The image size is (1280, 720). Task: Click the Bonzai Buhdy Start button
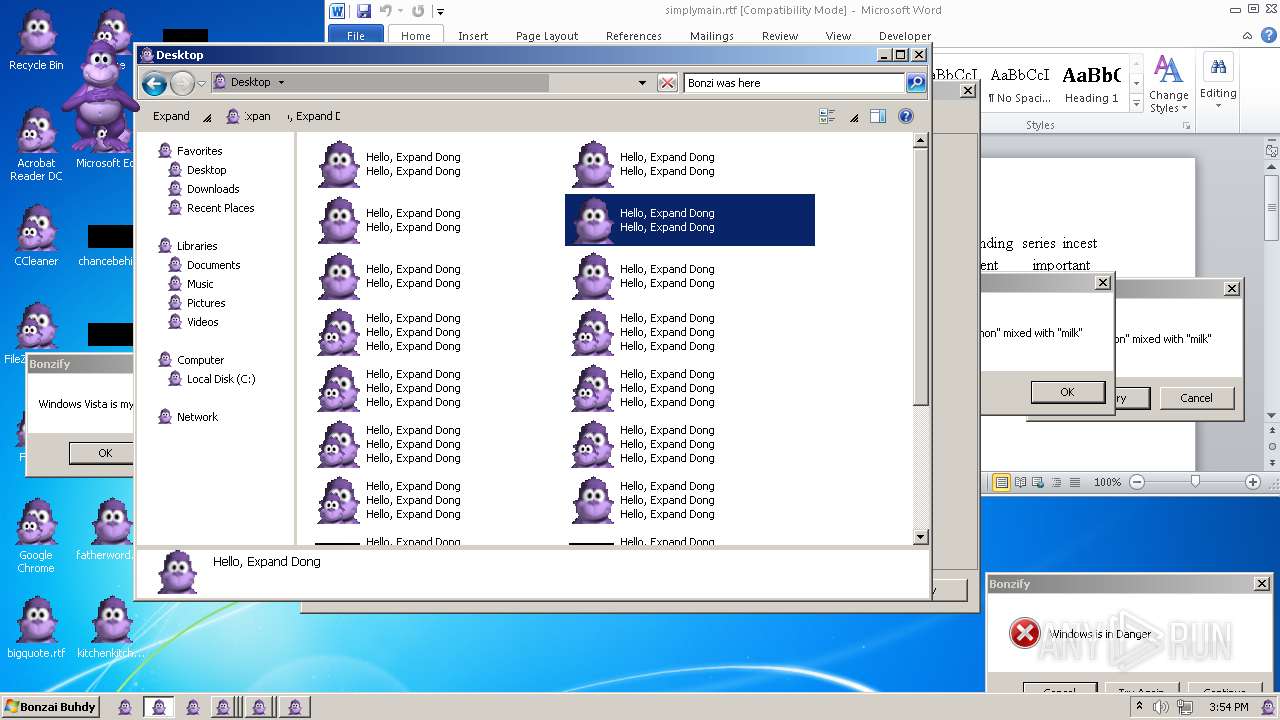pyautogui.click(x=50, y=707)
